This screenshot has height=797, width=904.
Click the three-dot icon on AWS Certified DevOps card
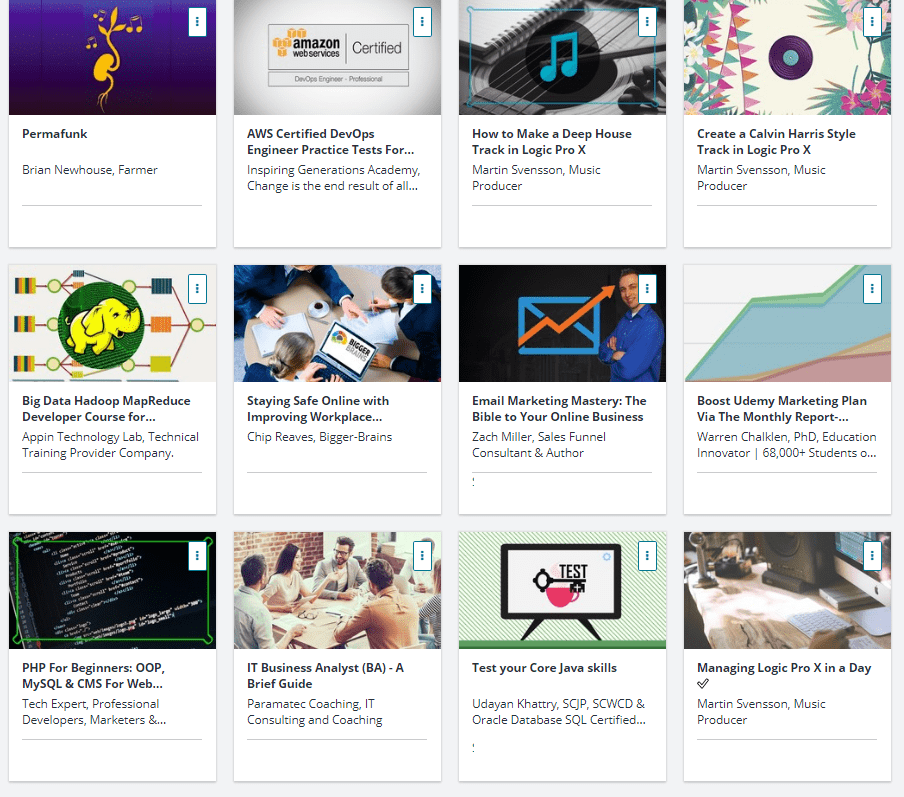click(x=422, y=21)
